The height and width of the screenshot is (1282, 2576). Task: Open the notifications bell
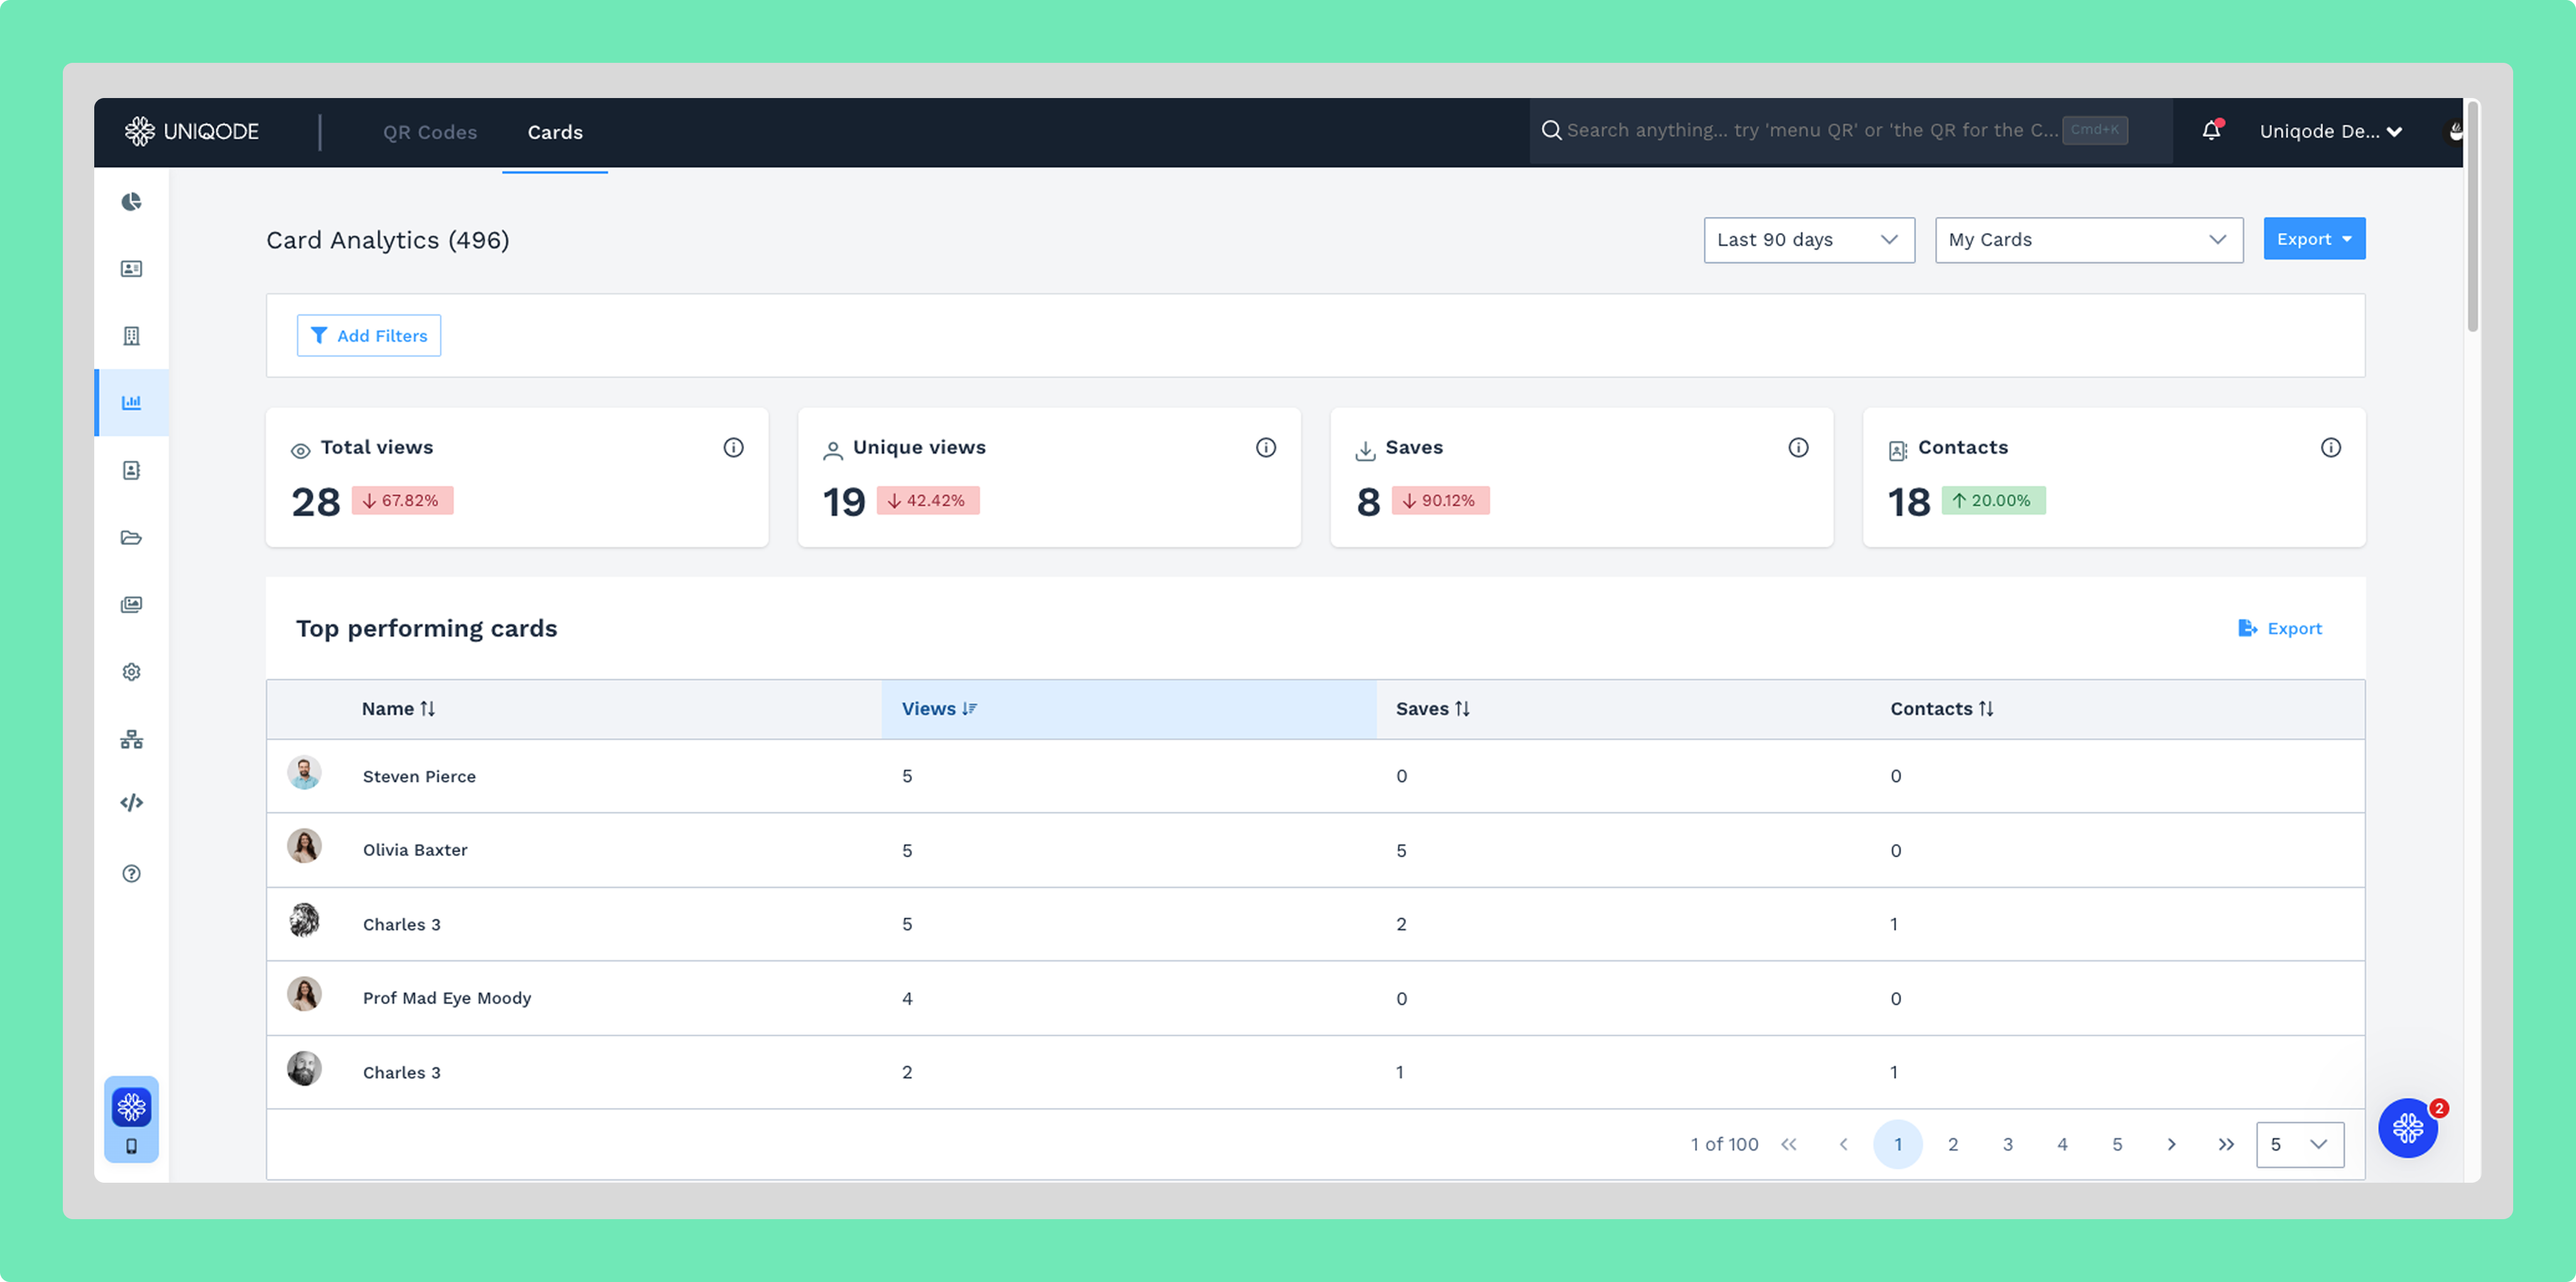point(2211,131)
